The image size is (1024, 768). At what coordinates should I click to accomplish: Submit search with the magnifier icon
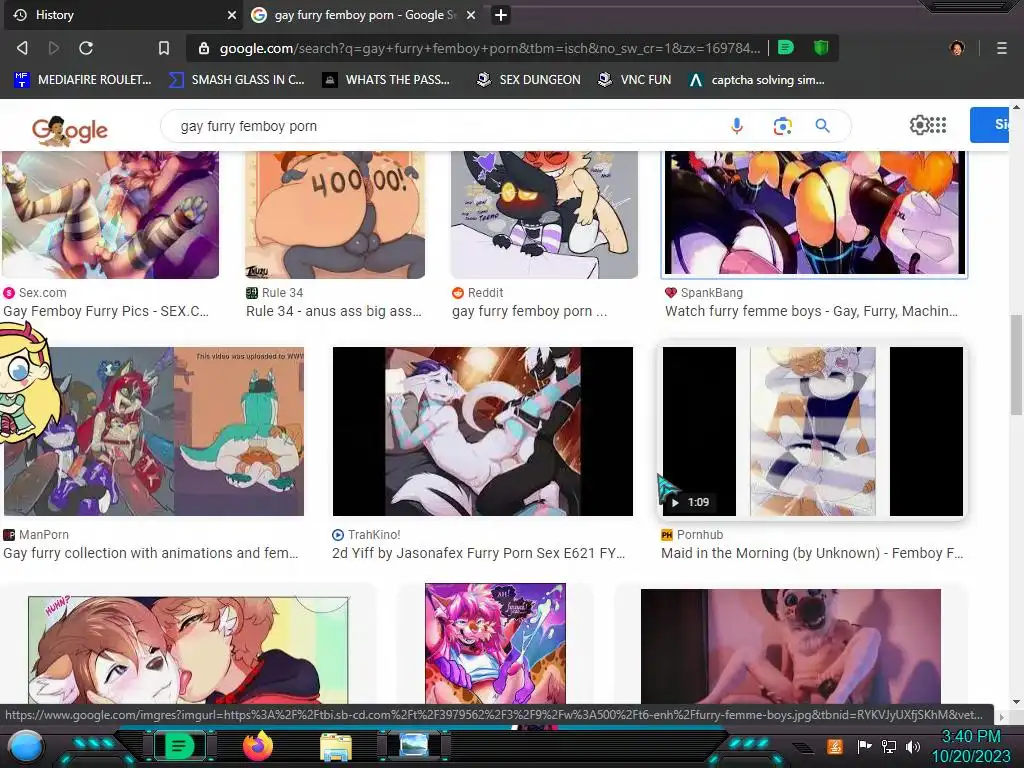[822, 126]
